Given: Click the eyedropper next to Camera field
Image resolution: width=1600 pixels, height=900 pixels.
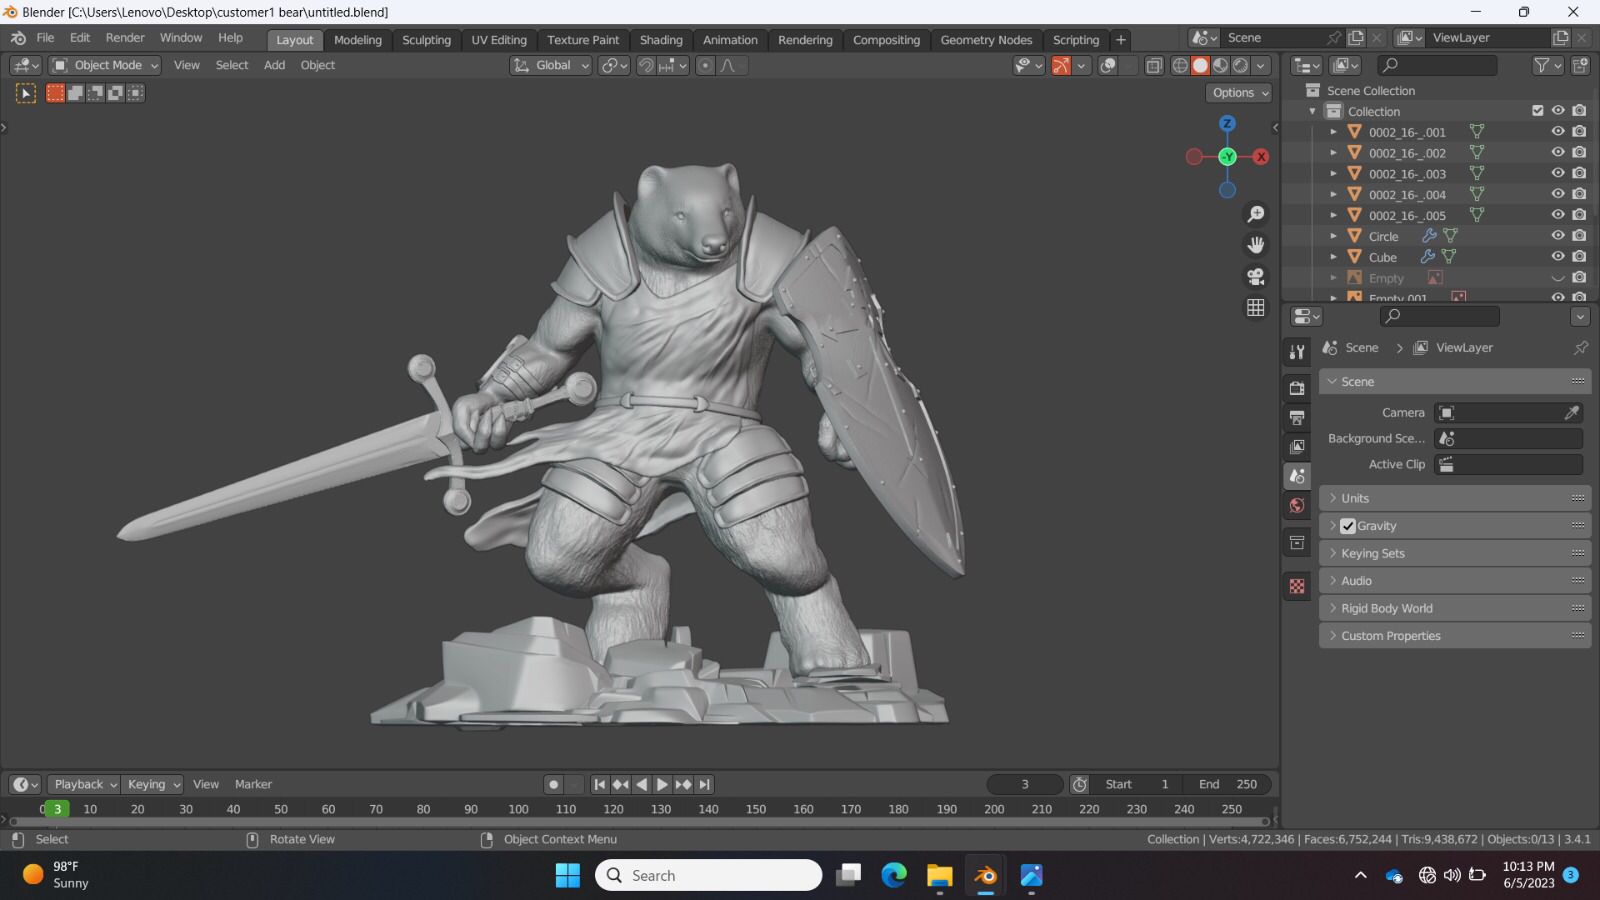Looking at the screenshot, I should (x=1572, y=412).
